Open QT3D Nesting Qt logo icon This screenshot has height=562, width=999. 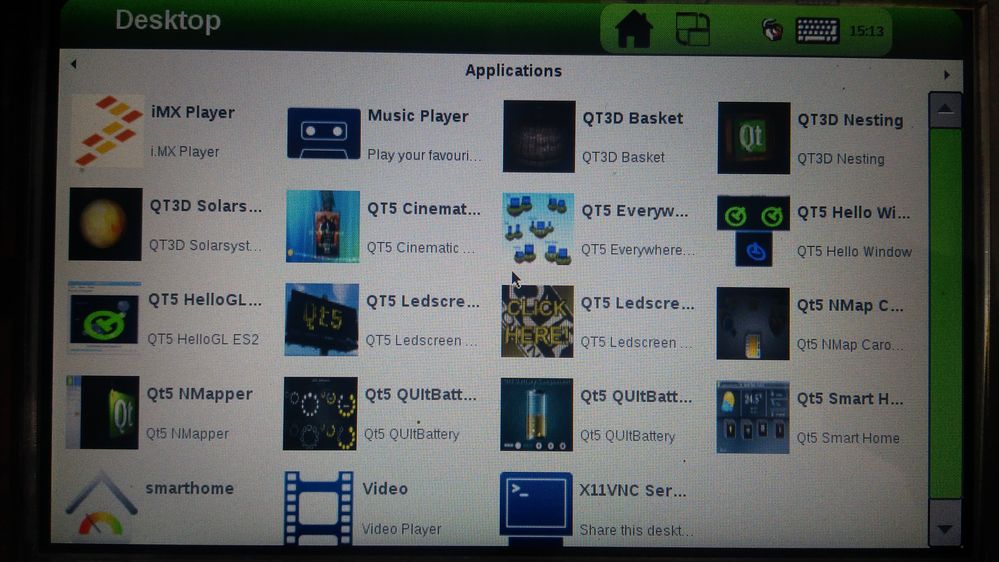tap(754, 138)
